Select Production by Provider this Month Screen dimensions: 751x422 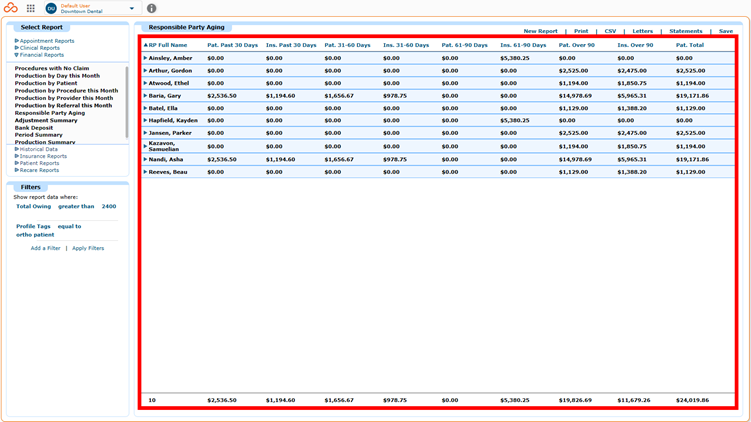pyautogui.click(x=64, y=98)
